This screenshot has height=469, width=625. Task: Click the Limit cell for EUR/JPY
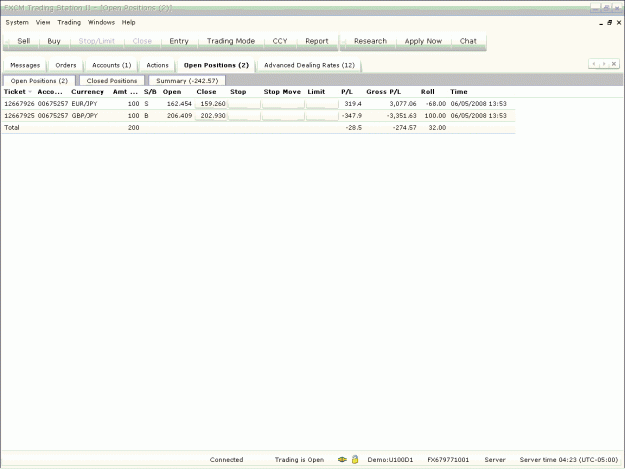tap(322, 104)
